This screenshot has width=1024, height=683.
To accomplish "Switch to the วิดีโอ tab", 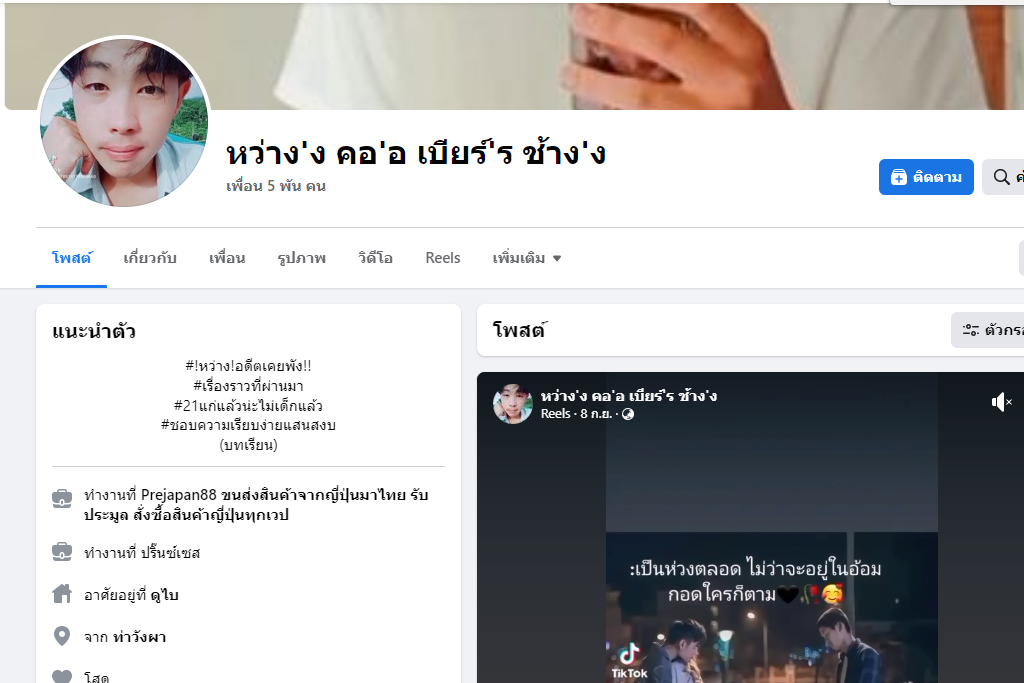I will pos(375,258).
